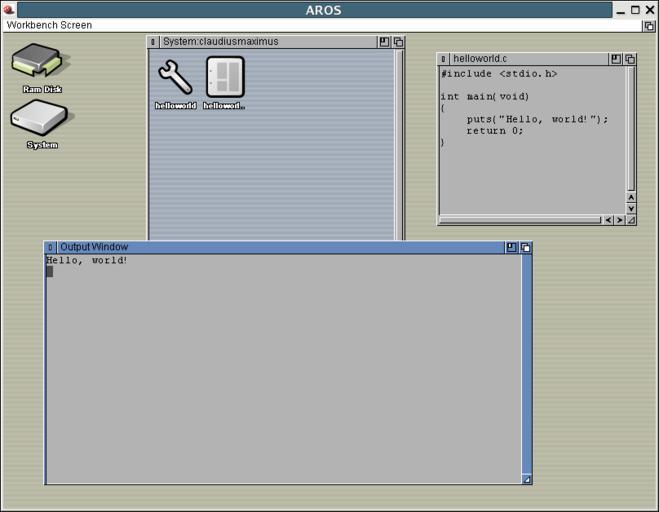The image size is (659, 512).
Task: Close the Output Window
Action: click(51, 247)
